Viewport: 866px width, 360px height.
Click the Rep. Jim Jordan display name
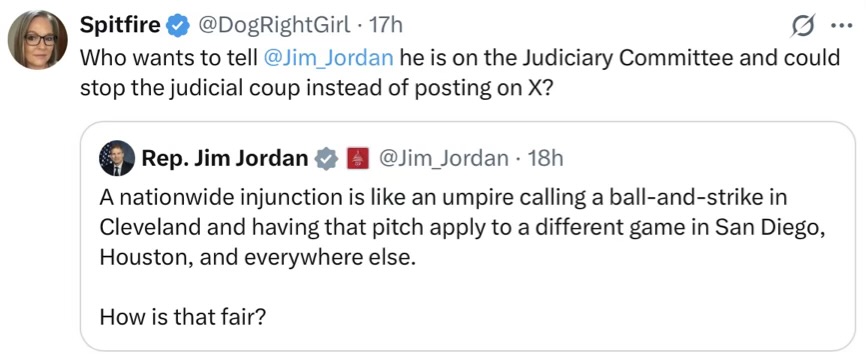pos(225,159)
